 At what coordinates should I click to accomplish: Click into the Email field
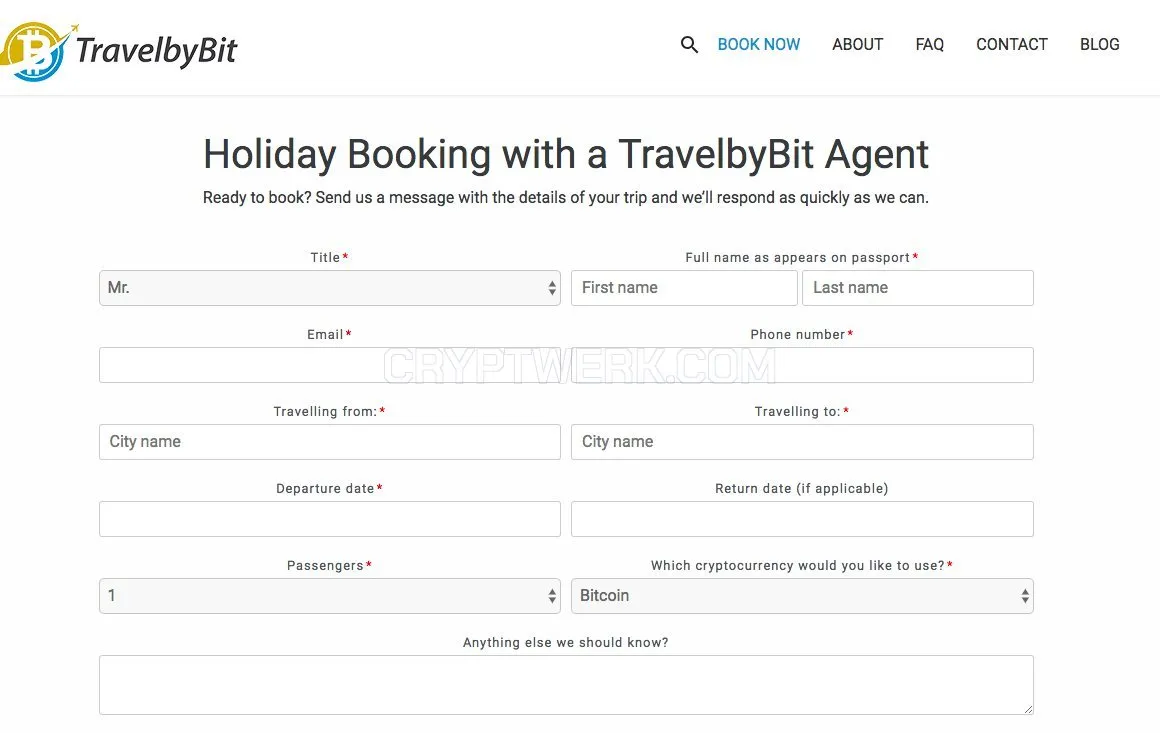tap(330, 365)
